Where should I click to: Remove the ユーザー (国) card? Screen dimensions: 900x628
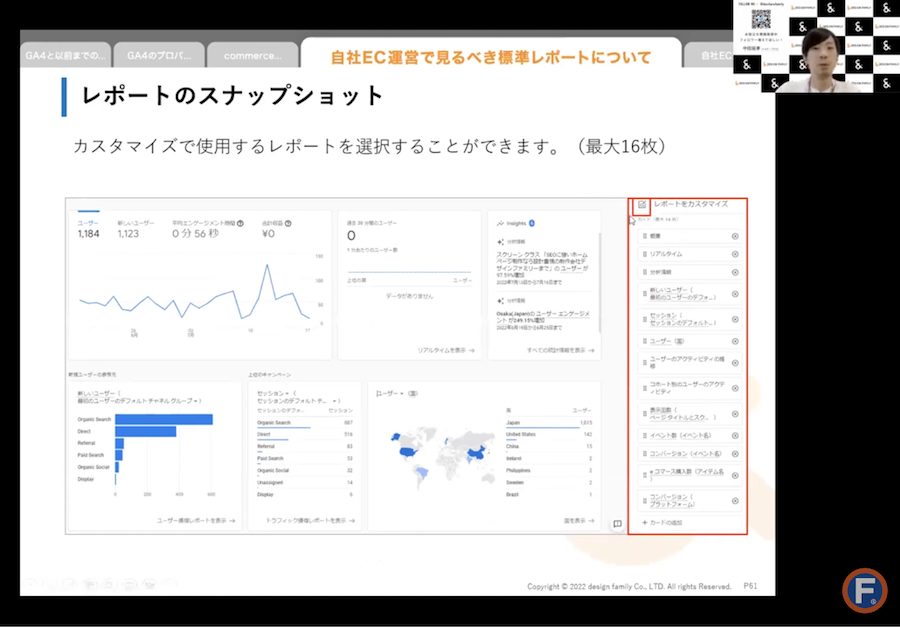pos(735,342)
